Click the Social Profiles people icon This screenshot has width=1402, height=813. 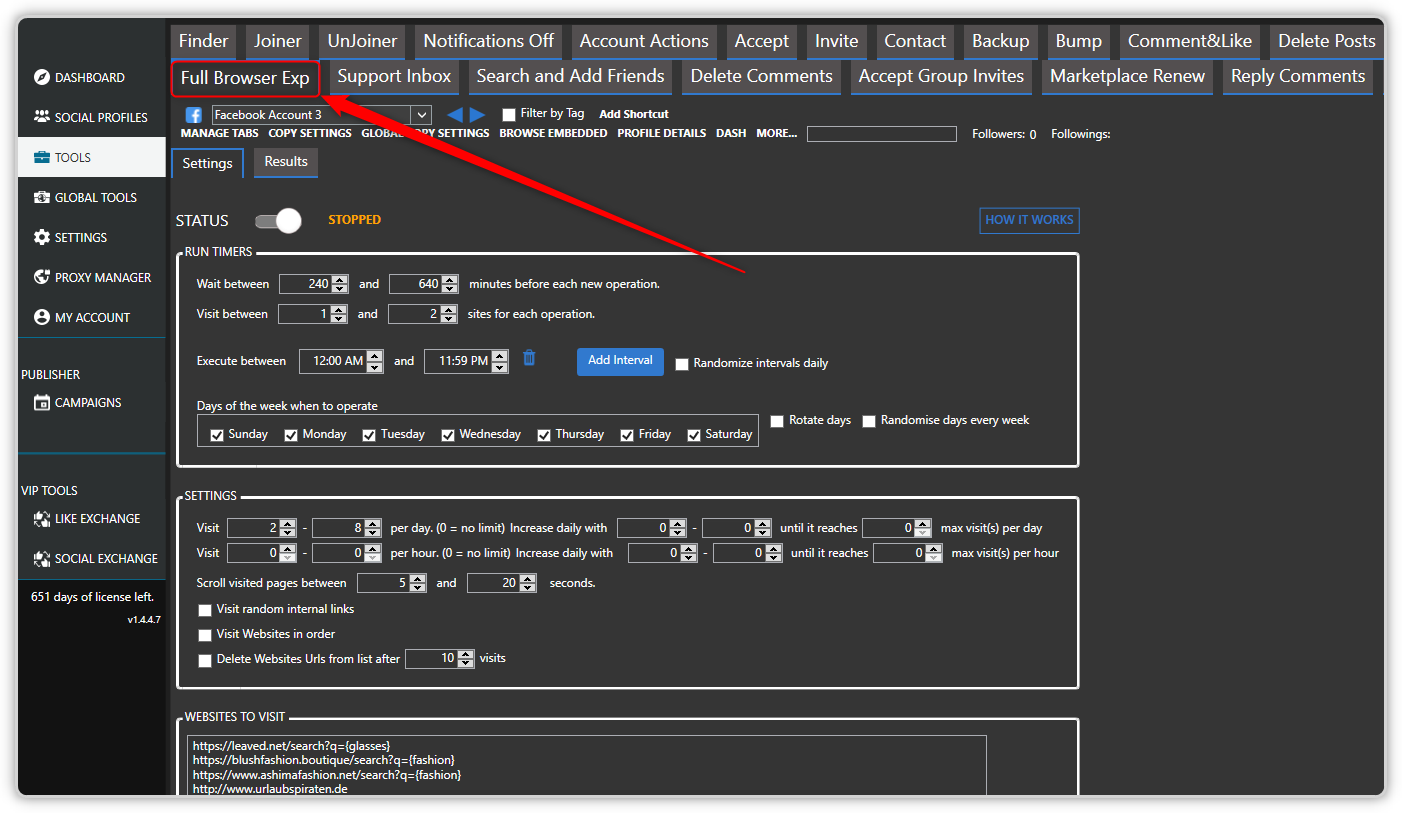42,117
